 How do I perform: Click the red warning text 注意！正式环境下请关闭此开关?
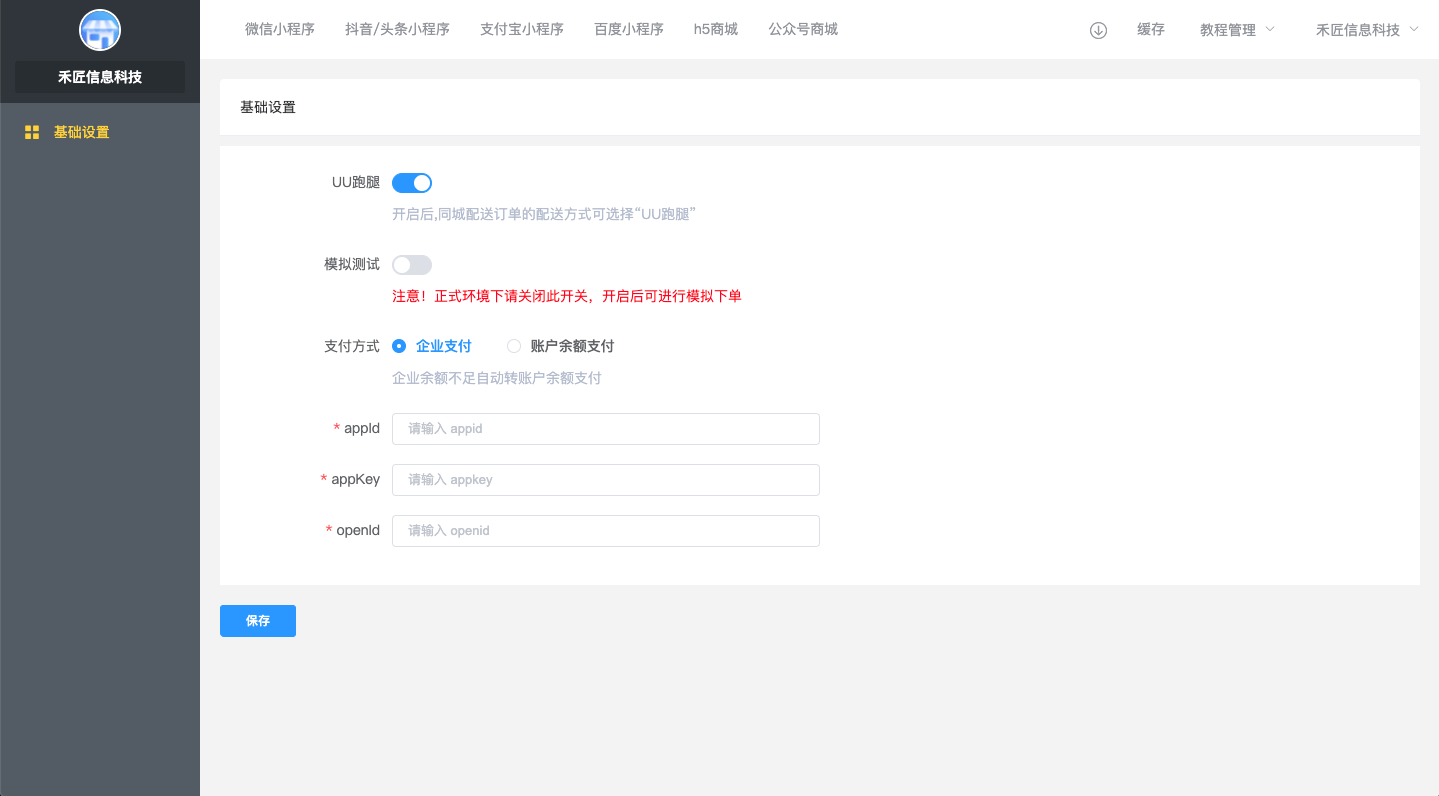(566, 296)
